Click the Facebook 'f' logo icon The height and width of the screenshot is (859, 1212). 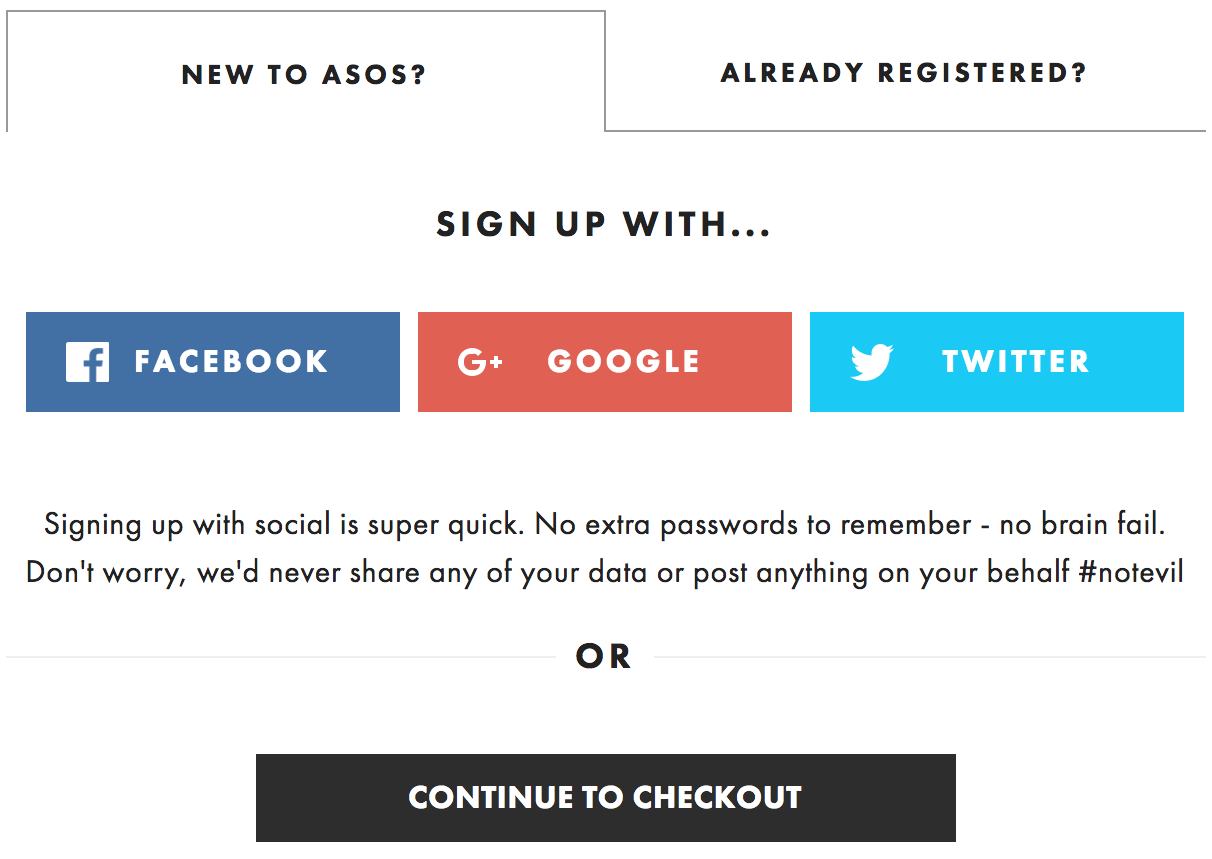pos(87,362)
